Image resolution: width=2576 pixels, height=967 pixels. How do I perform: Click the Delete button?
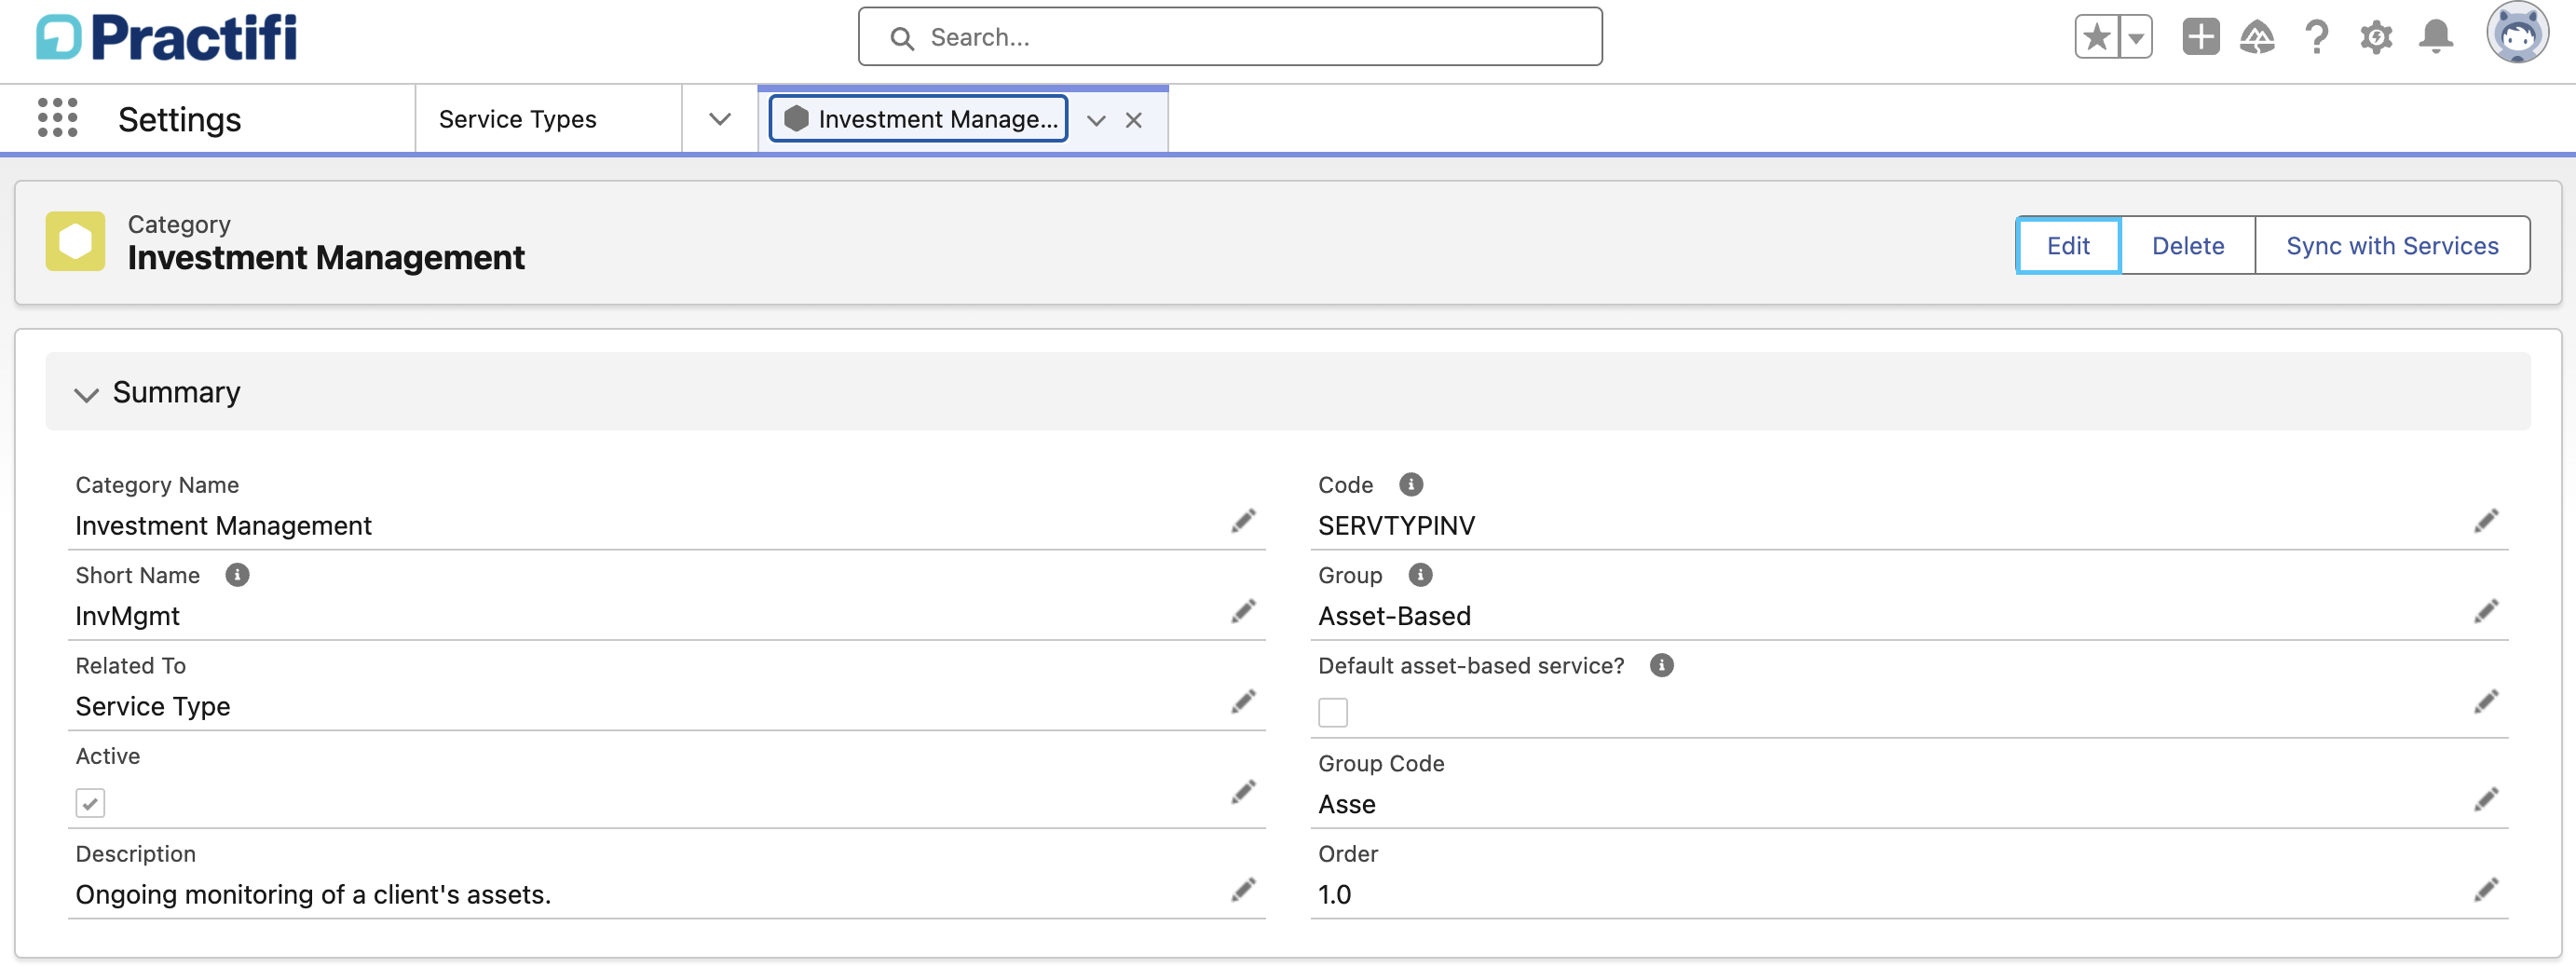pos(2187,245)
